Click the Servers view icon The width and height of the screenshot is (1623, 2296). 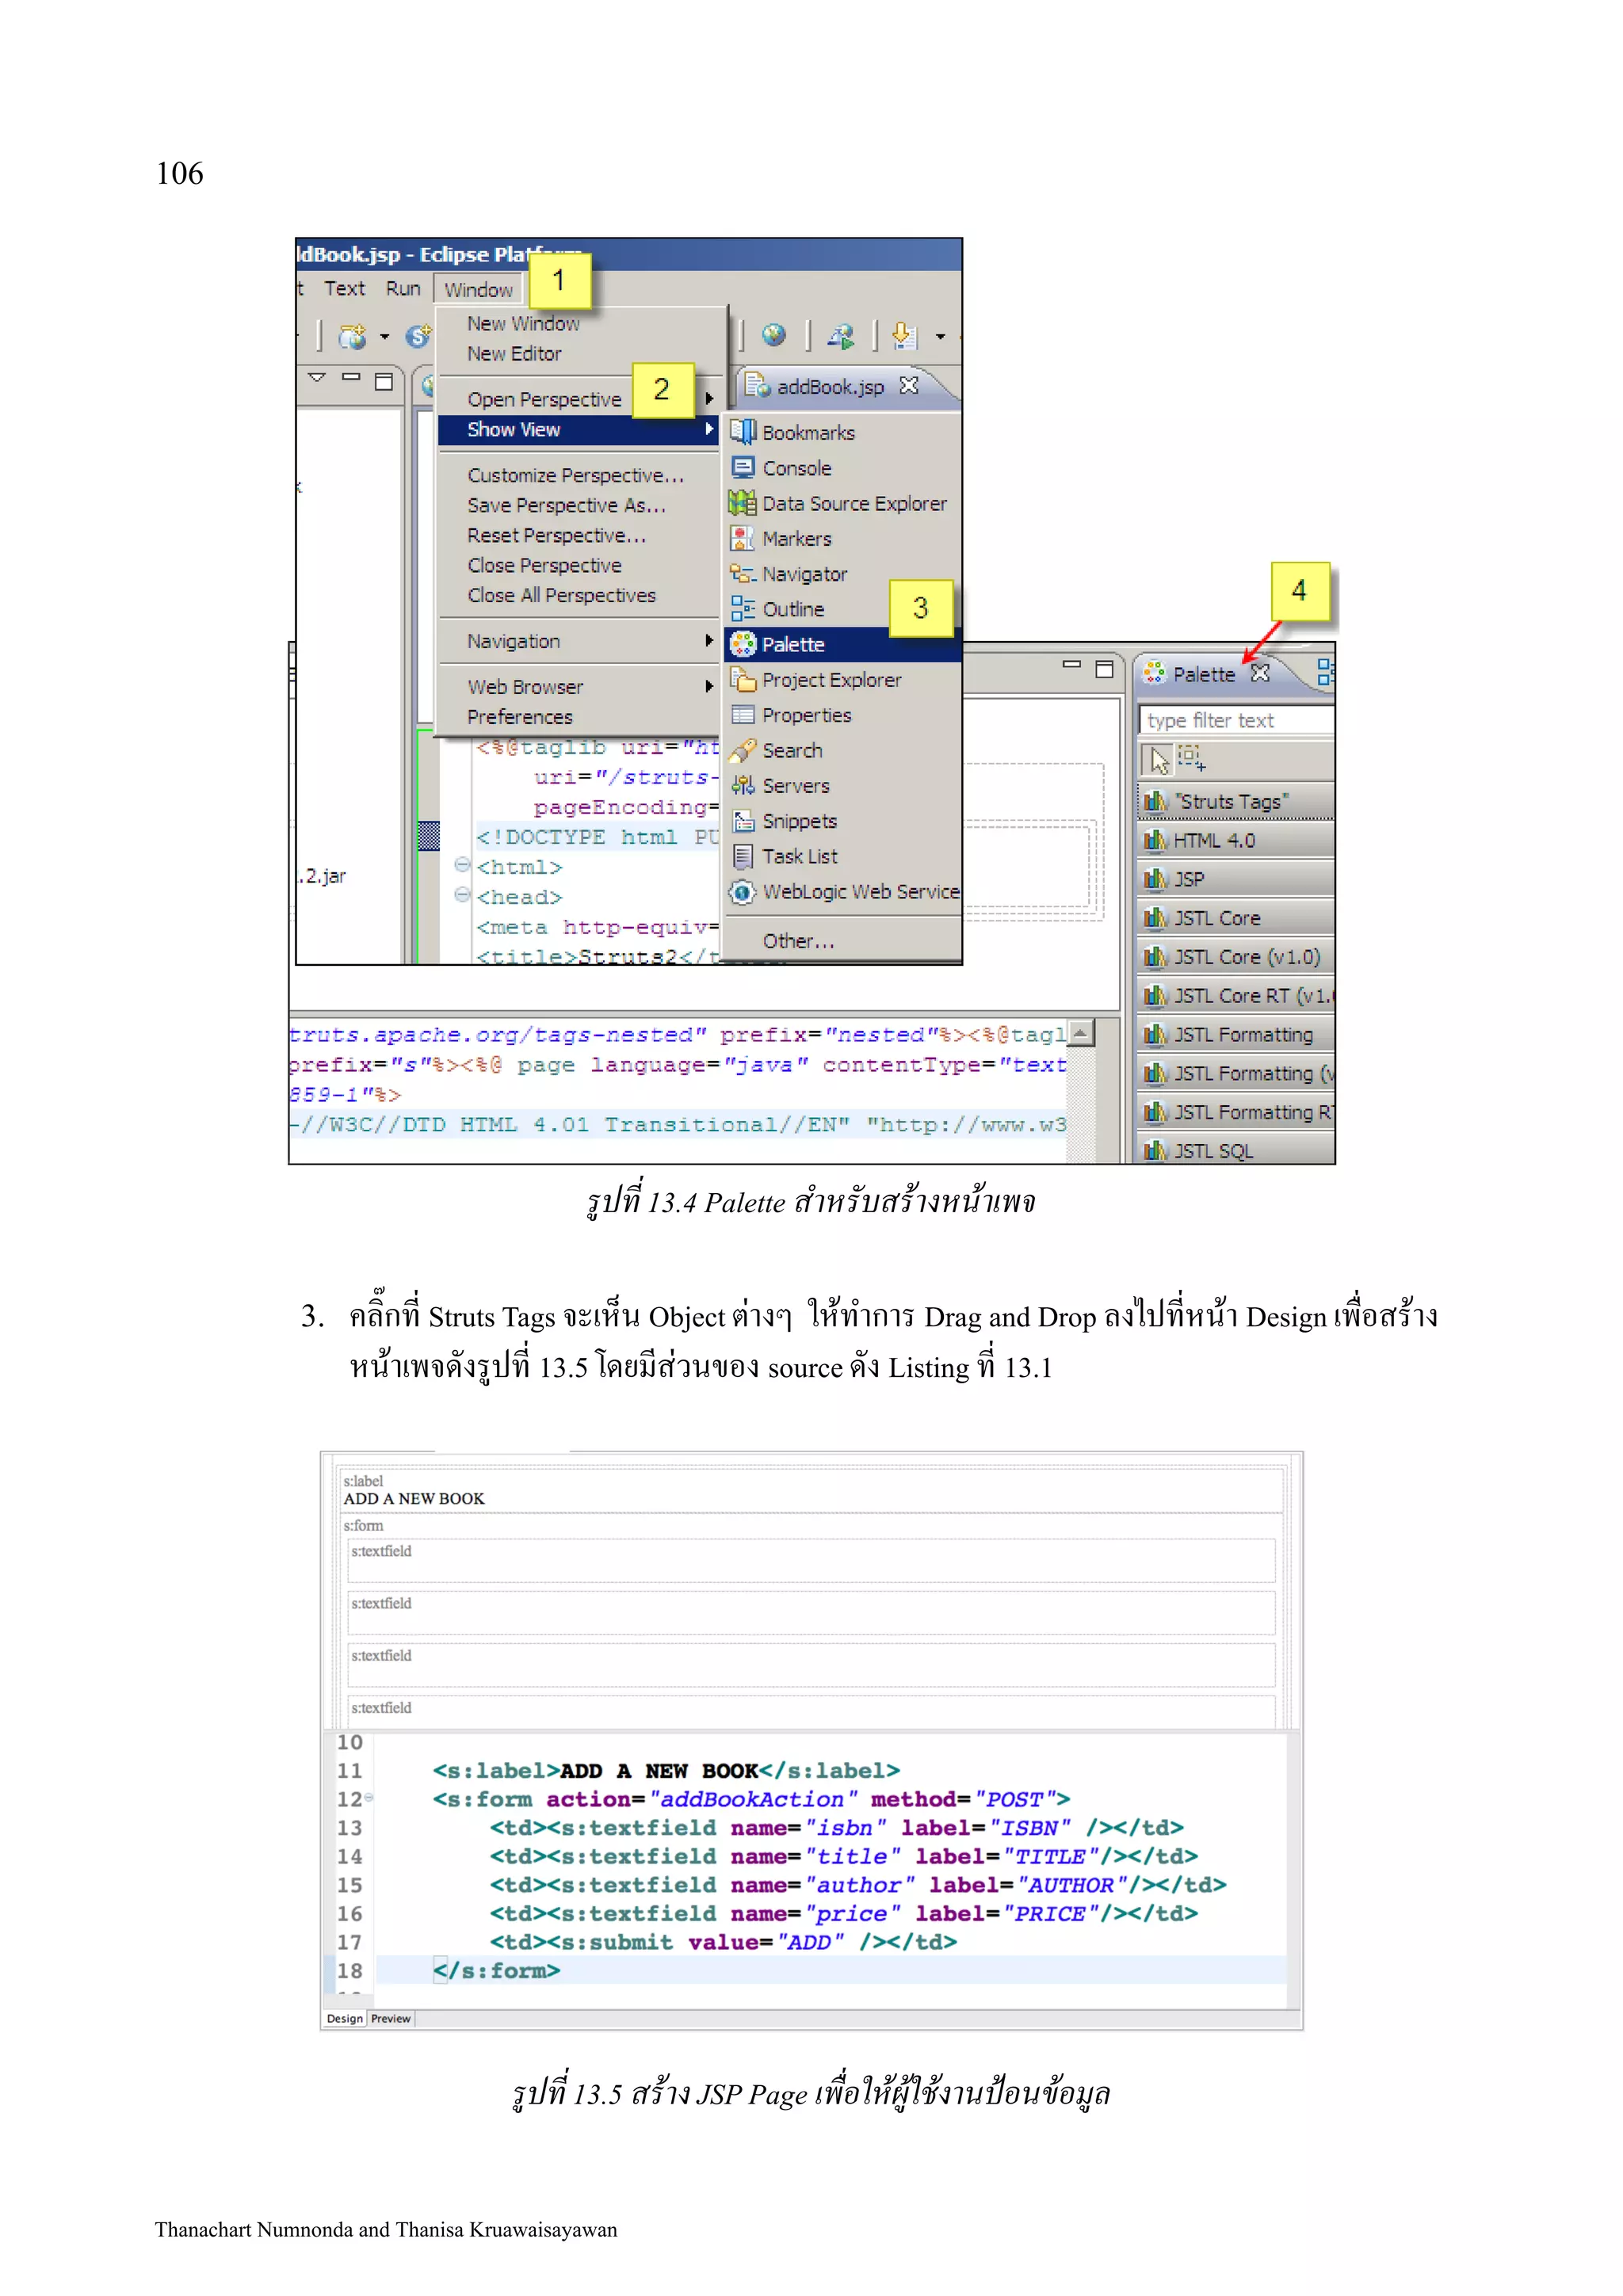742,786
